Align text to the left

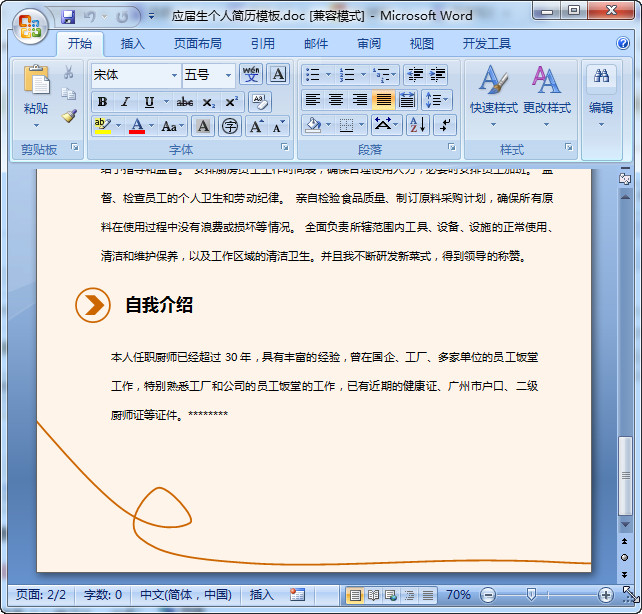[313, 99]
